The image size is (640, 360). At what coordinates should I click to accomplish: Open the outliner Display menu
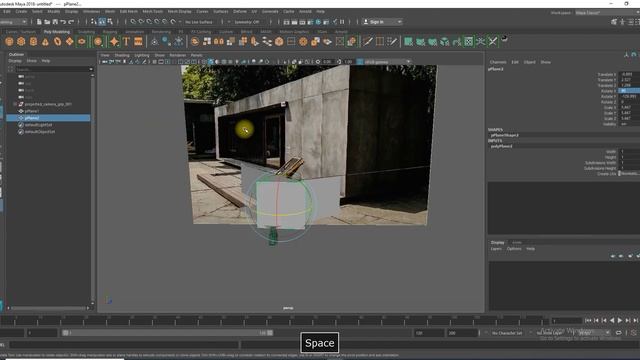pos(15,61)
